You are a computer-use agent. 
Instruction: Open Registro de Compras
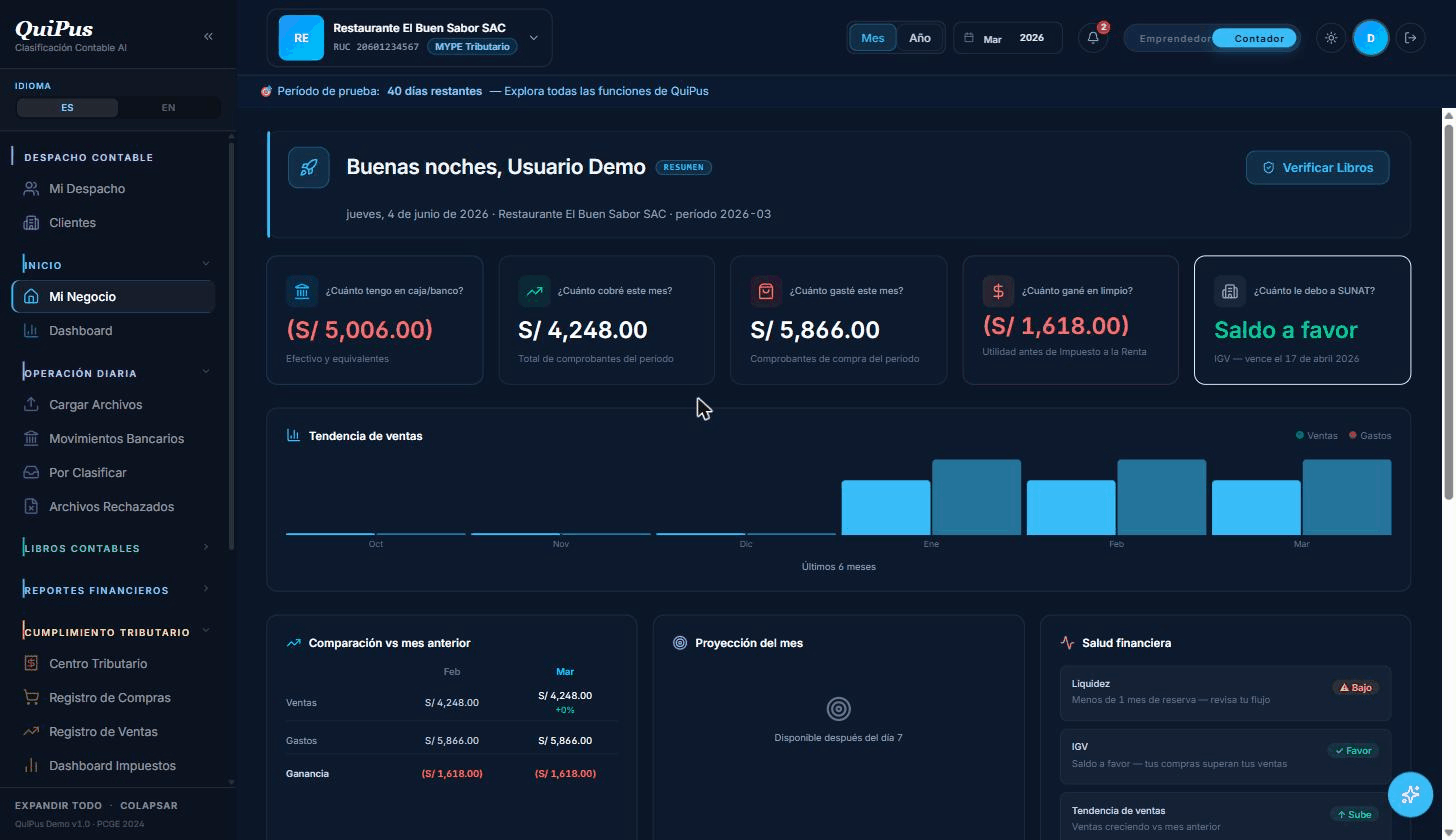(113, 698)
